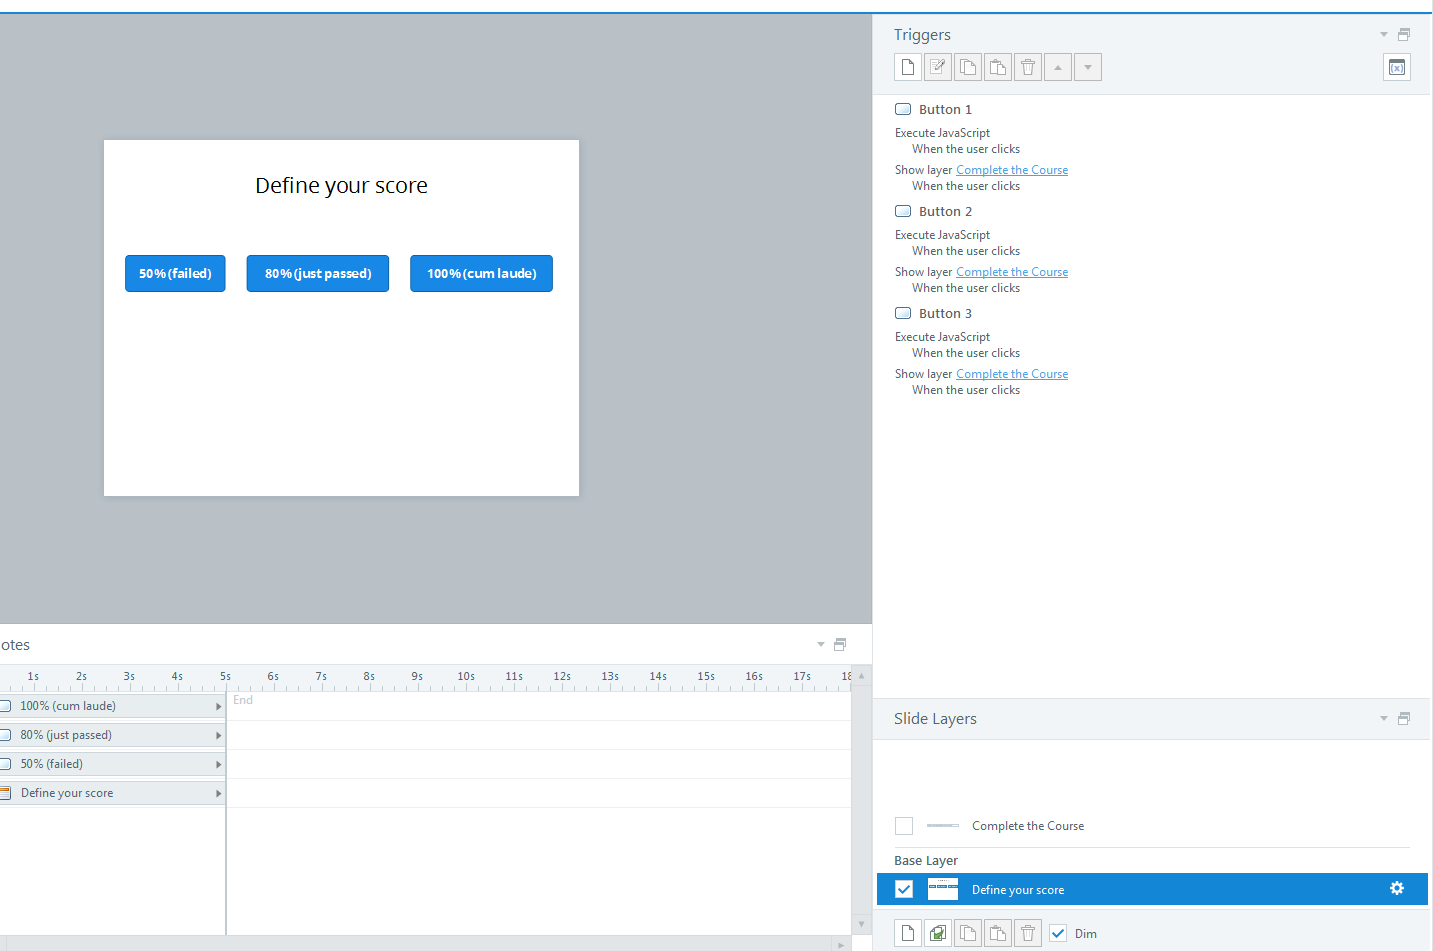Click the edit trigger icon
This screenshot has height=951, width=1433.
[x=938, y=67]
